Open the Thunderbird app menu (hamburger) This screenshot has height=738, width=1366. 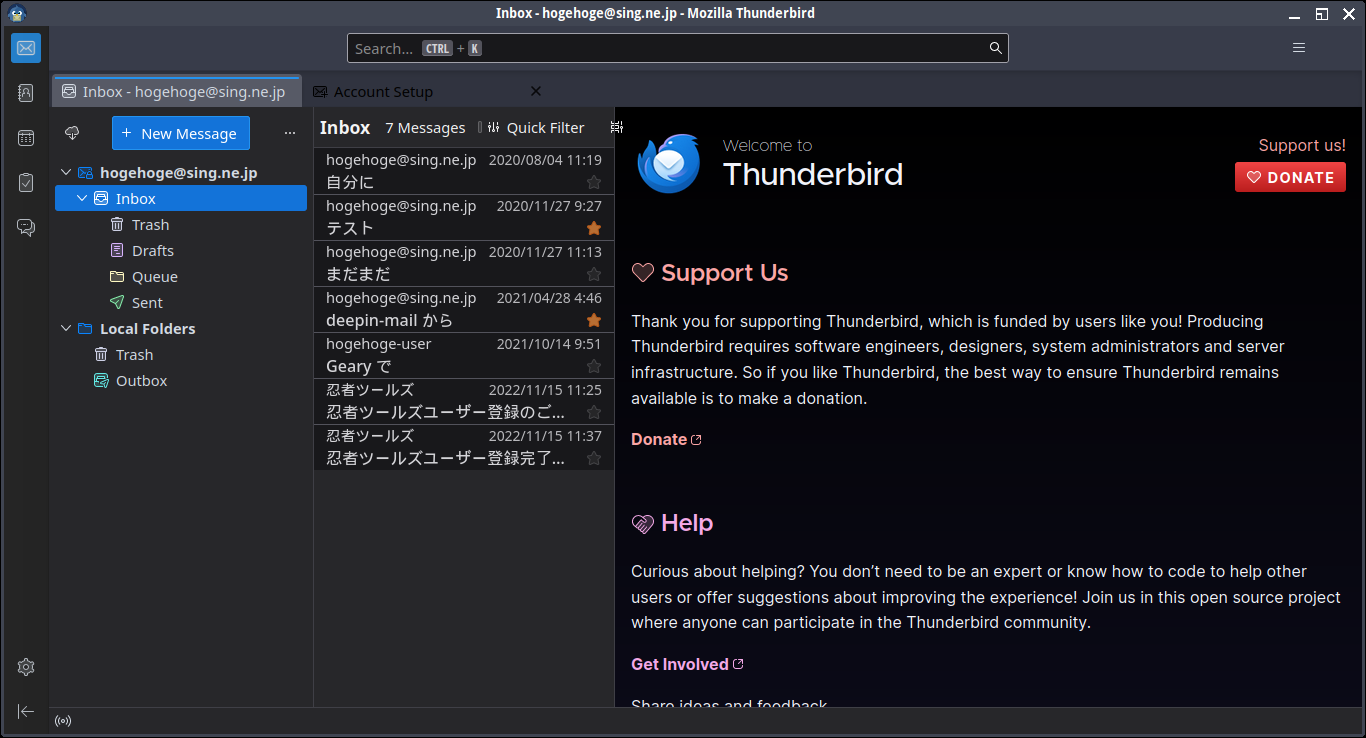[x=1299, y=48]
